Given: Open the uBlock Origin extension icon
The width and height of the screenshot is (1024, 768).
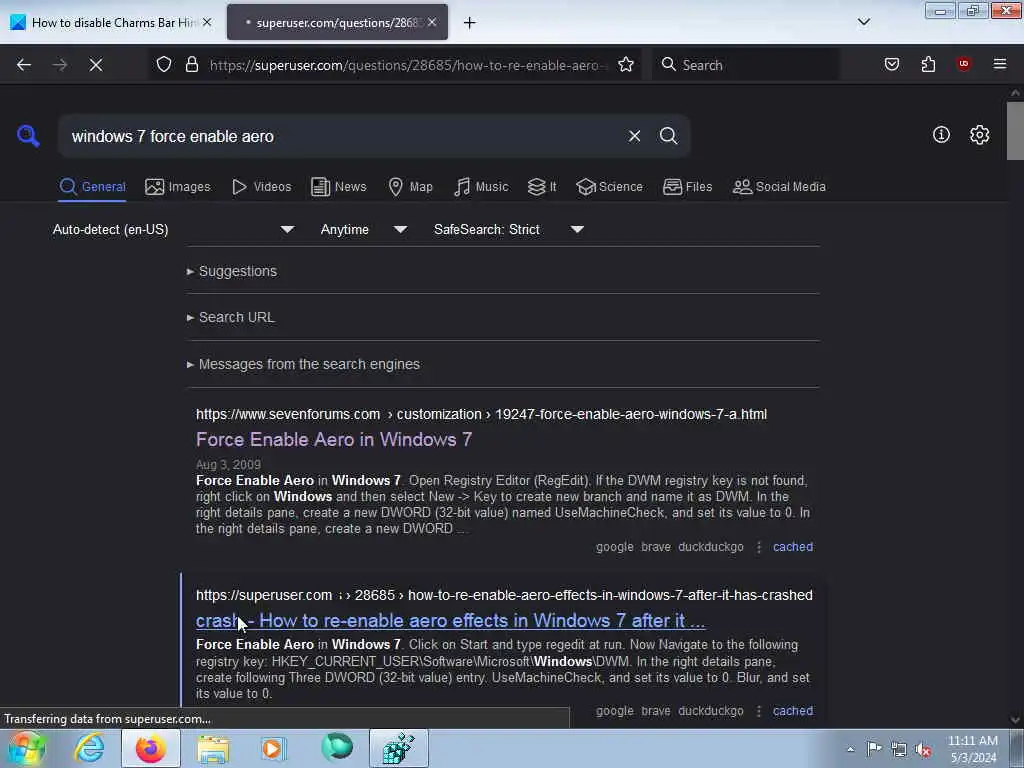Looking at the screenshot, I should click(x=963, y=64).
